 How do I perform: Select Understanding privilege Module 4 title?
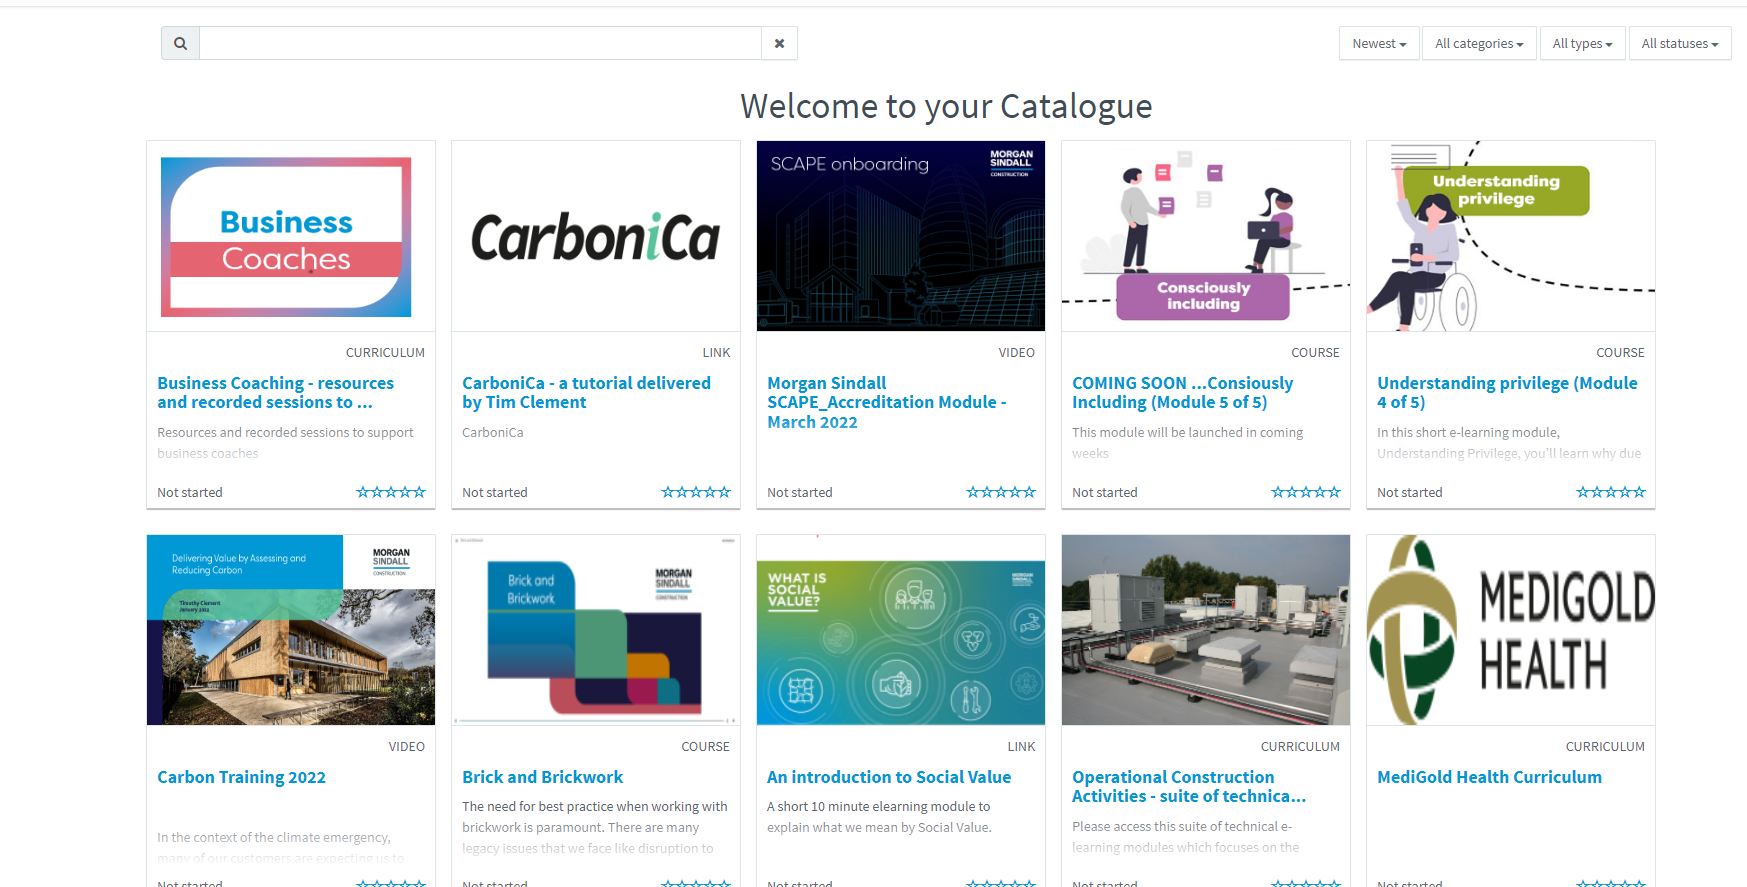coord(1506,393)
